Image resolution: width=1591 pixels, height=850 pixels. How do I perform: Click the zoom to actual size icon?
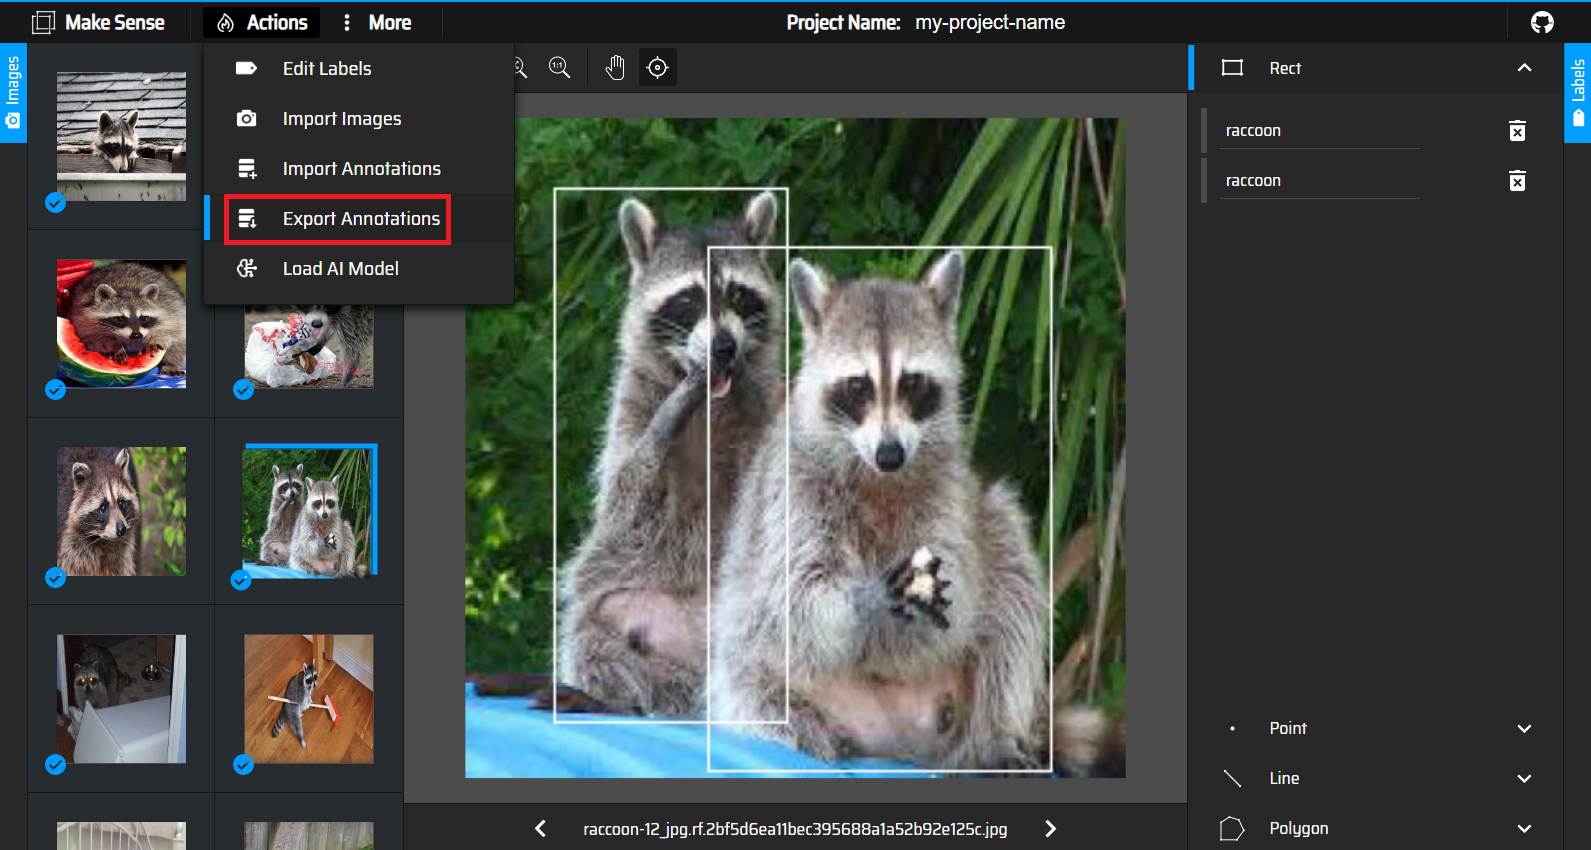(559, 67)
